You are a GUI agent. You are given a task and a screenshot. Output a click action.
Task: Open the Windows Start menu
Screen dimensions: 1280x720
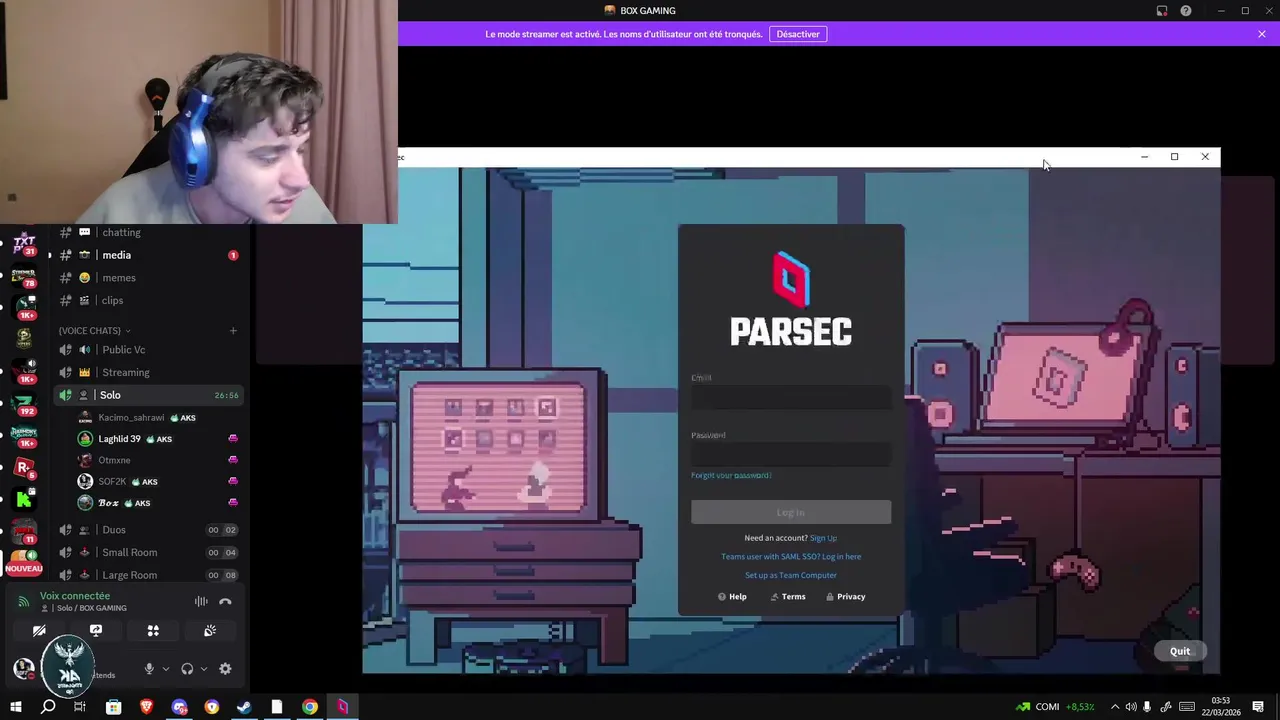click(15, 707)
